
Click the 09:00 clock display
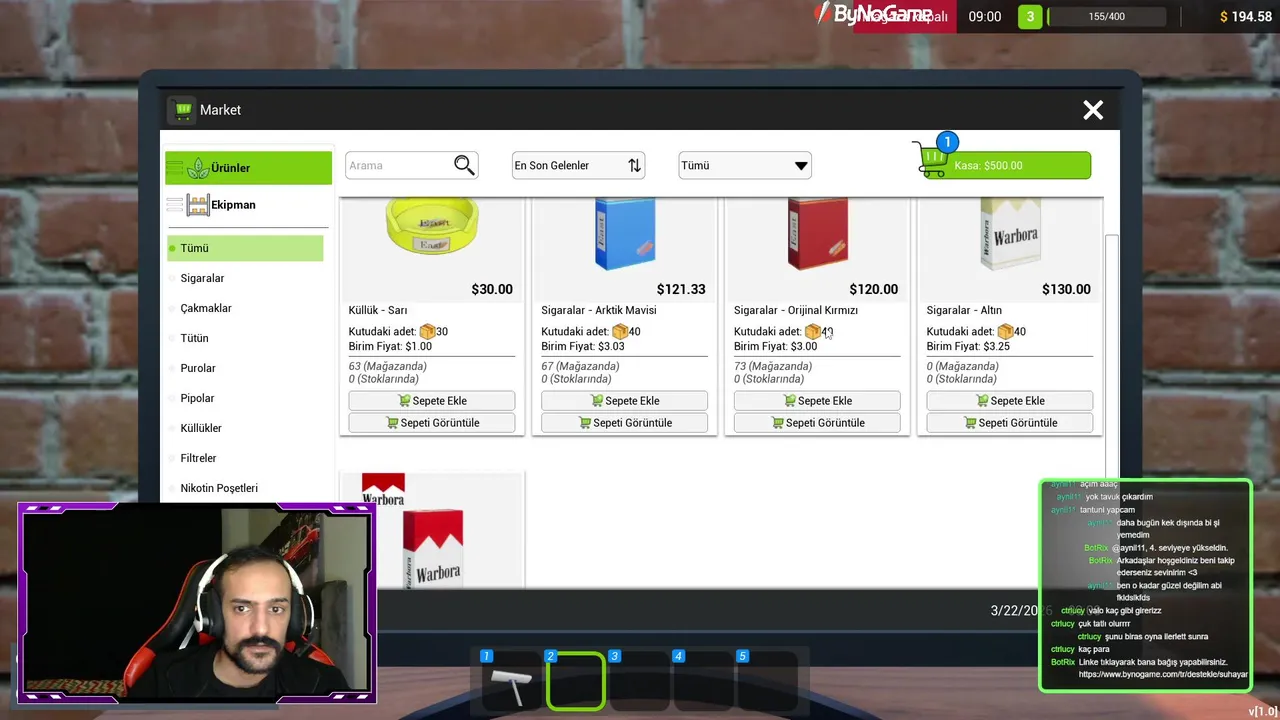985,17
